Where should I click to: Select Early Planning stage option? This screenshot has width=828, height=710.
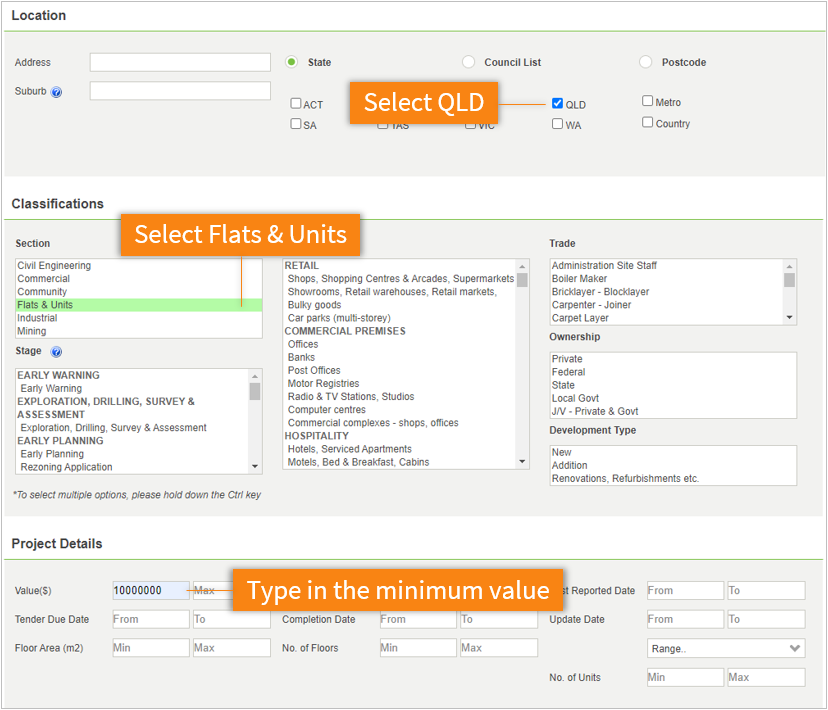click(x=133, y=454)
